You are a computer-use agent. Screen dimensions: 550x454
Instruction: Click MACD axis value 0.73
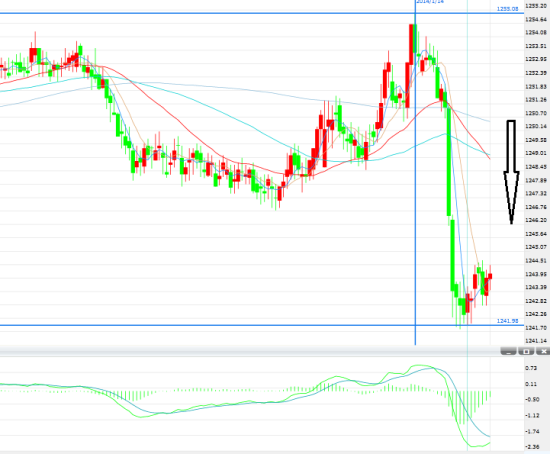[x=531, y=368]
